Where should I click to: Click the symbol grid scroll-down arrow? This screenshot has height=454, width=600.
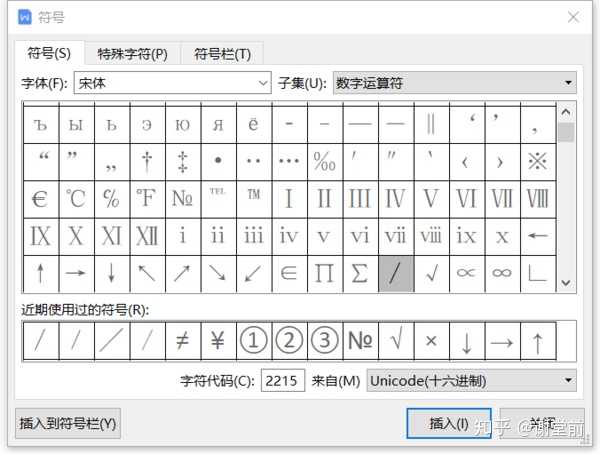point(566,283)
